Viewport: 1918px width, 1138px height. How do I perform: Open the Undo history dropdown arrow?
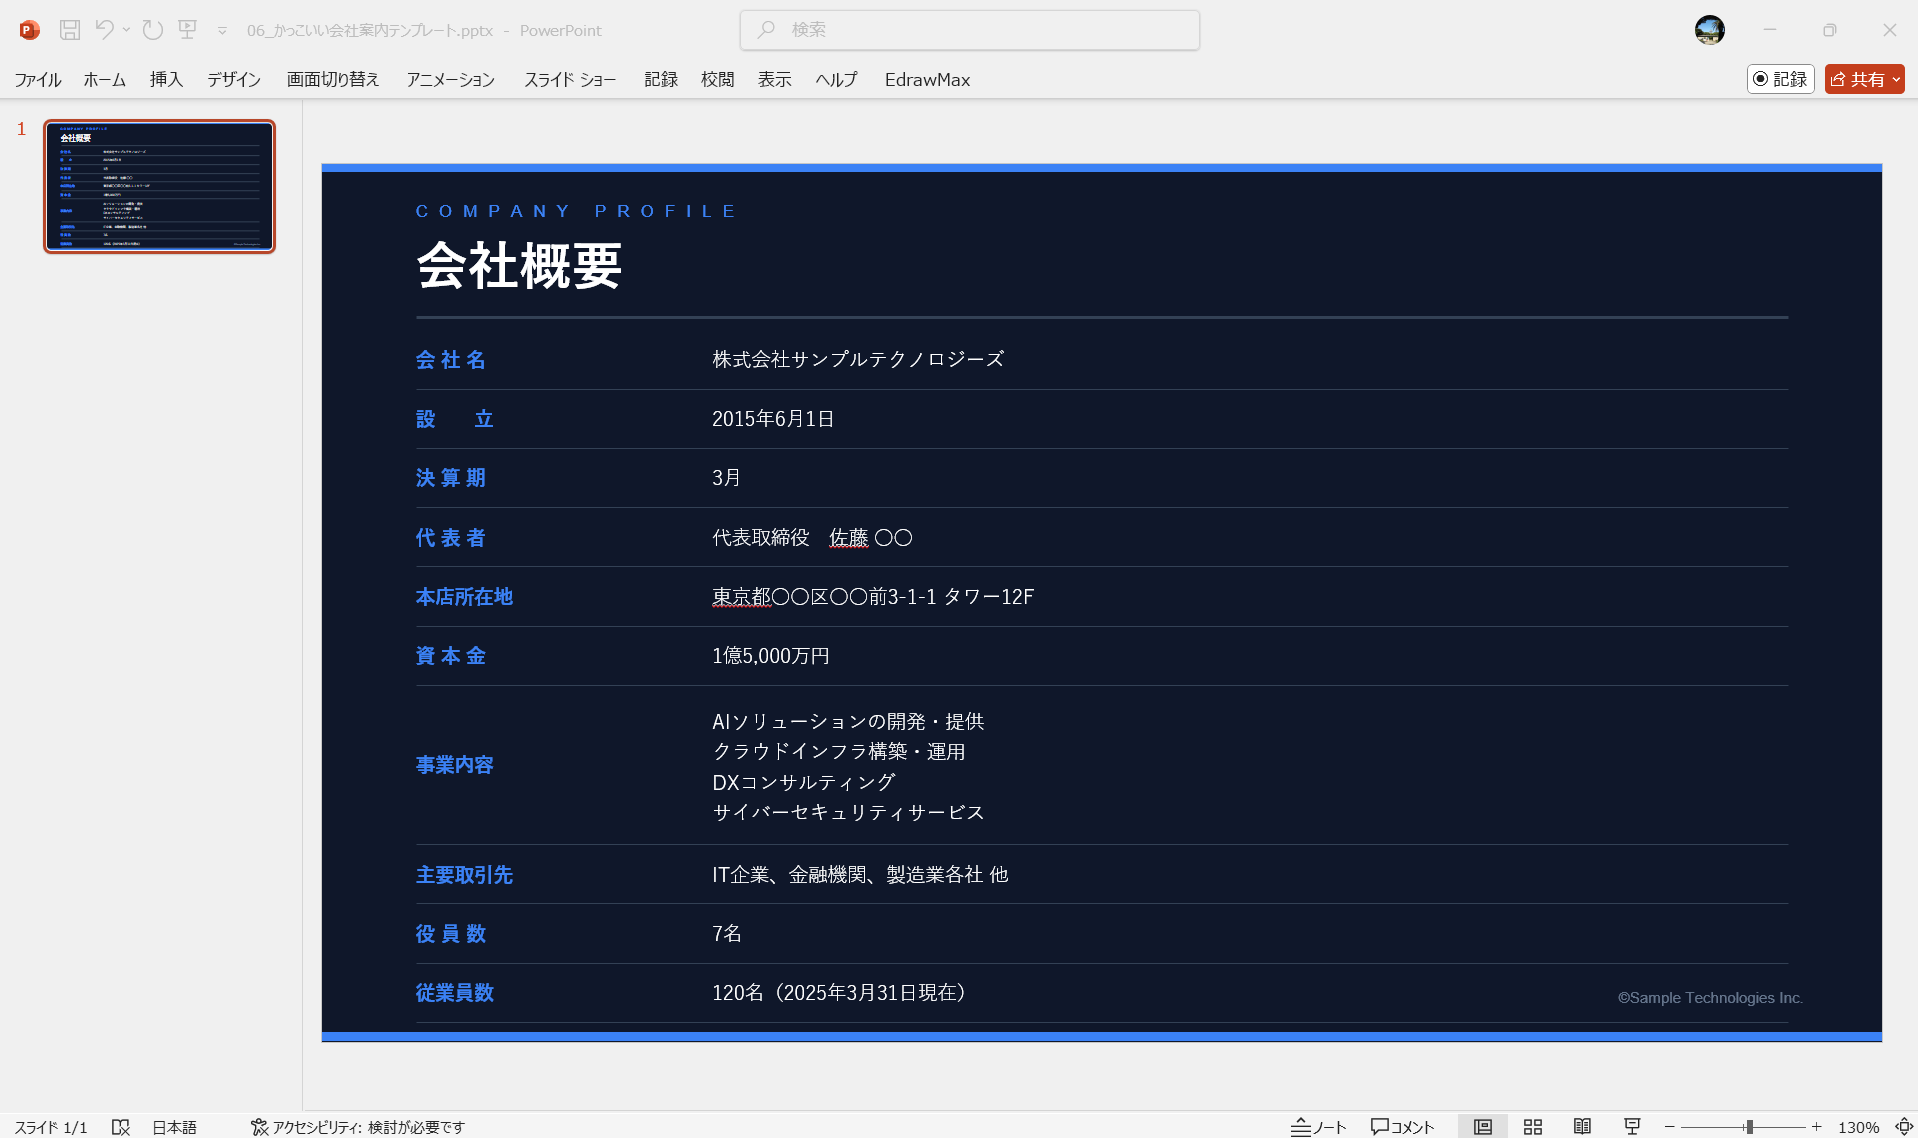point(125,33)
